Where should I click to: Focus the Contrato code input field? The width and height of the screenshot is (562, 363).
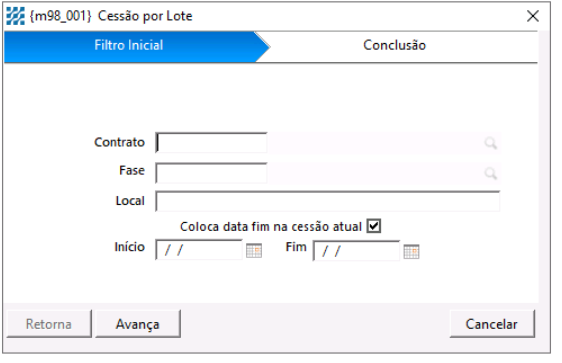[x=211, y=143]
